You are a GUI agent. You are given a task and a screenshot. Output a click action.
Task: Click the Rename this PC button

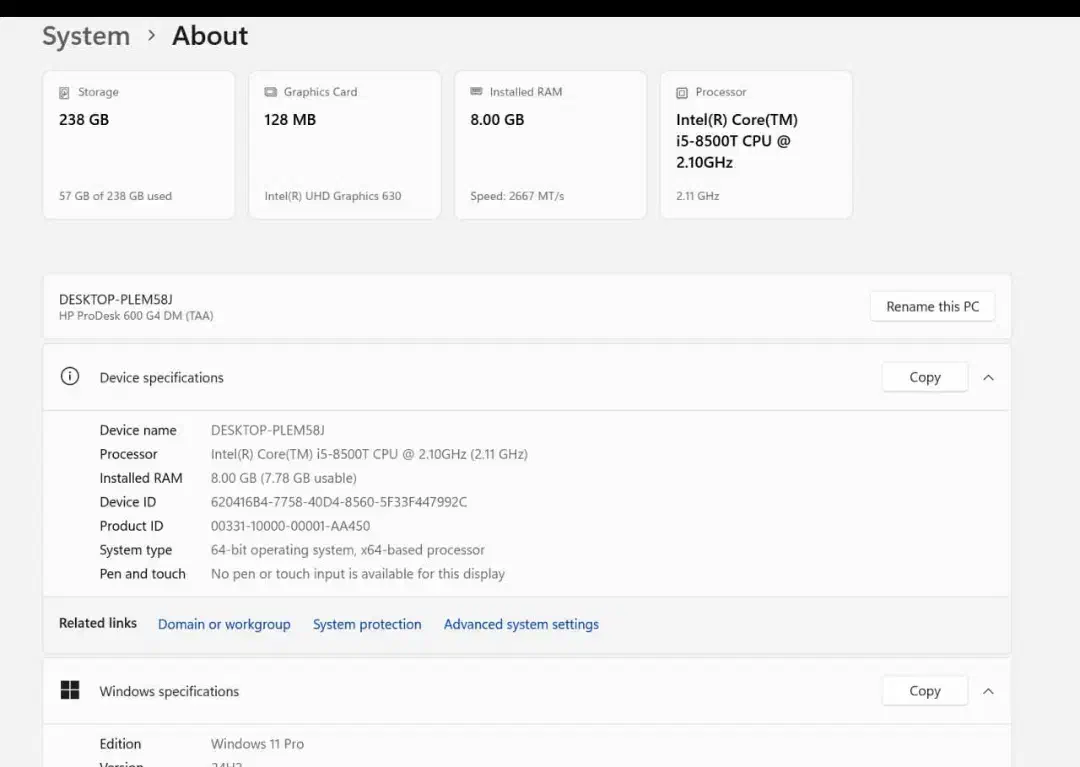click(932, 307)
